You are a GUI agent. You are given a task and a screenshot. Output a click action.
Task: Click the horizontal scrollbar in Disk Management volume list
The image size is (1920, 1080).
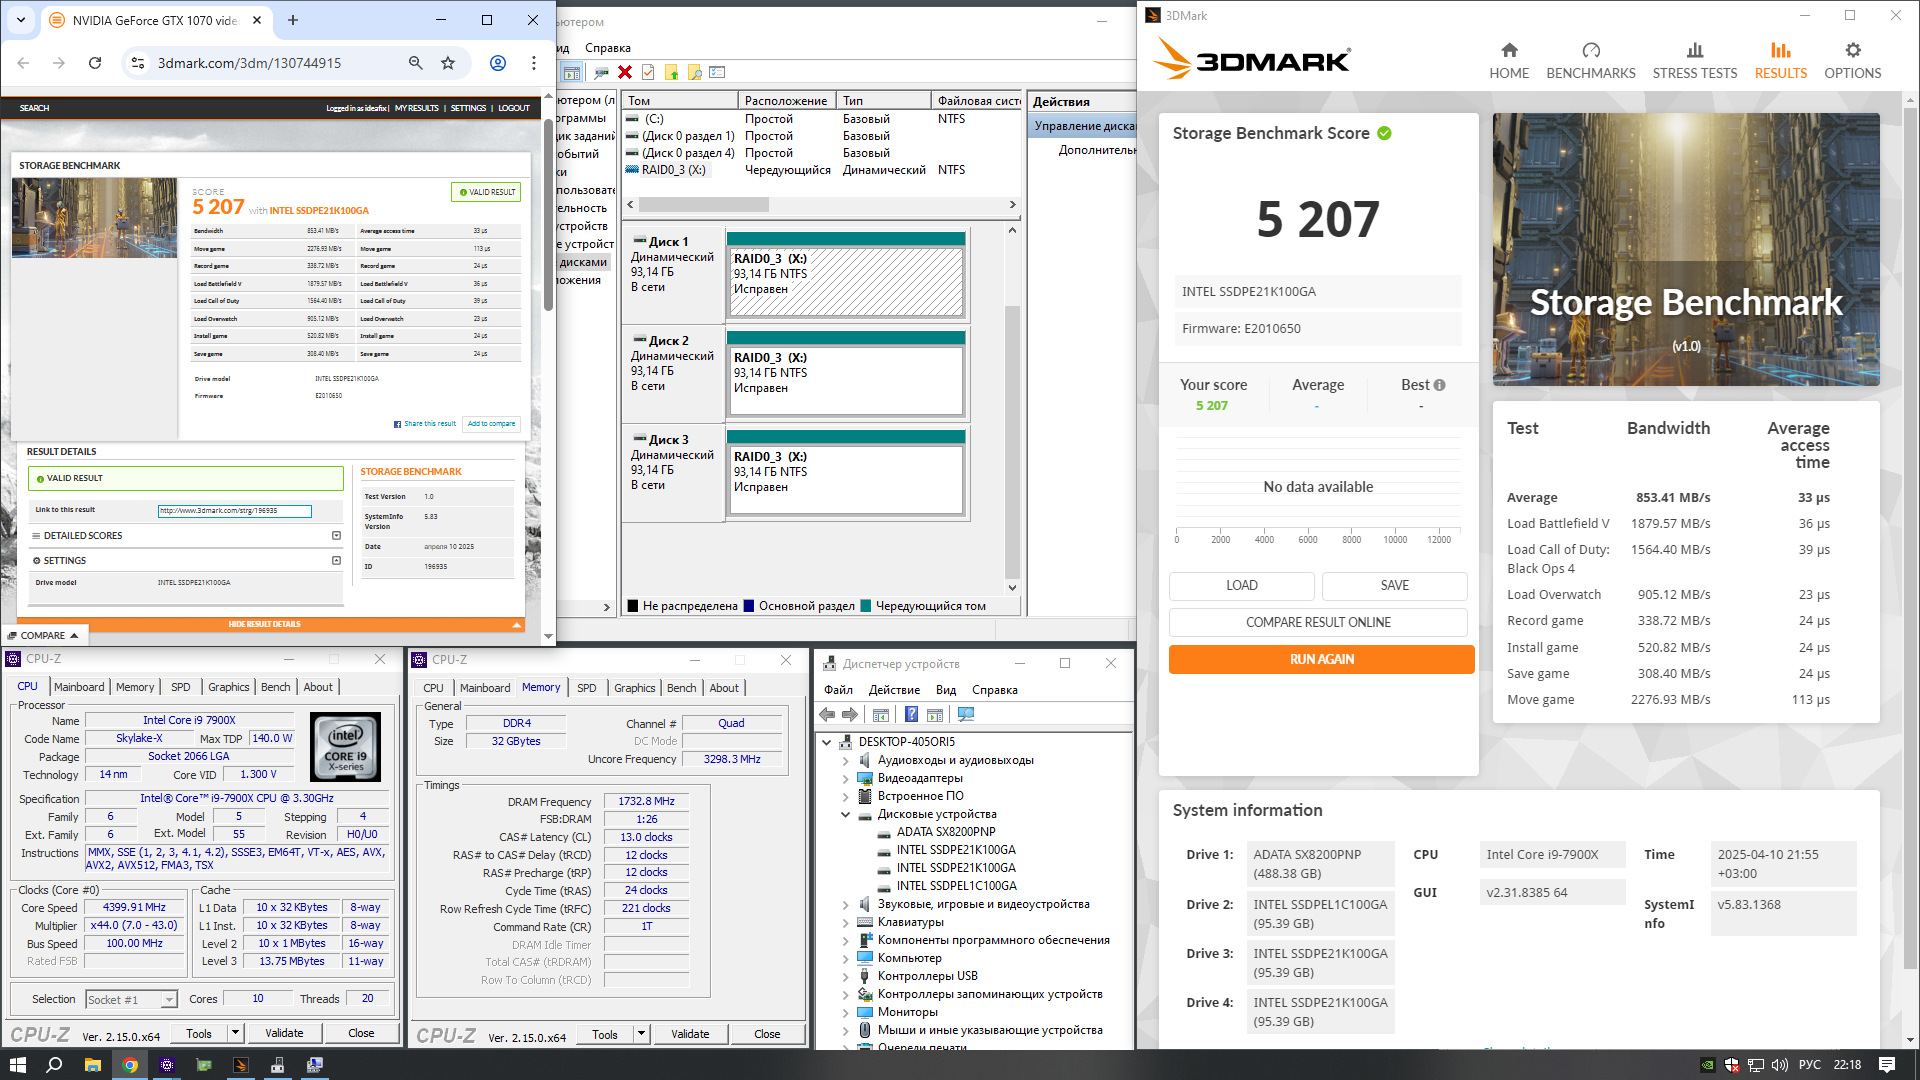[x=704, y=204]
